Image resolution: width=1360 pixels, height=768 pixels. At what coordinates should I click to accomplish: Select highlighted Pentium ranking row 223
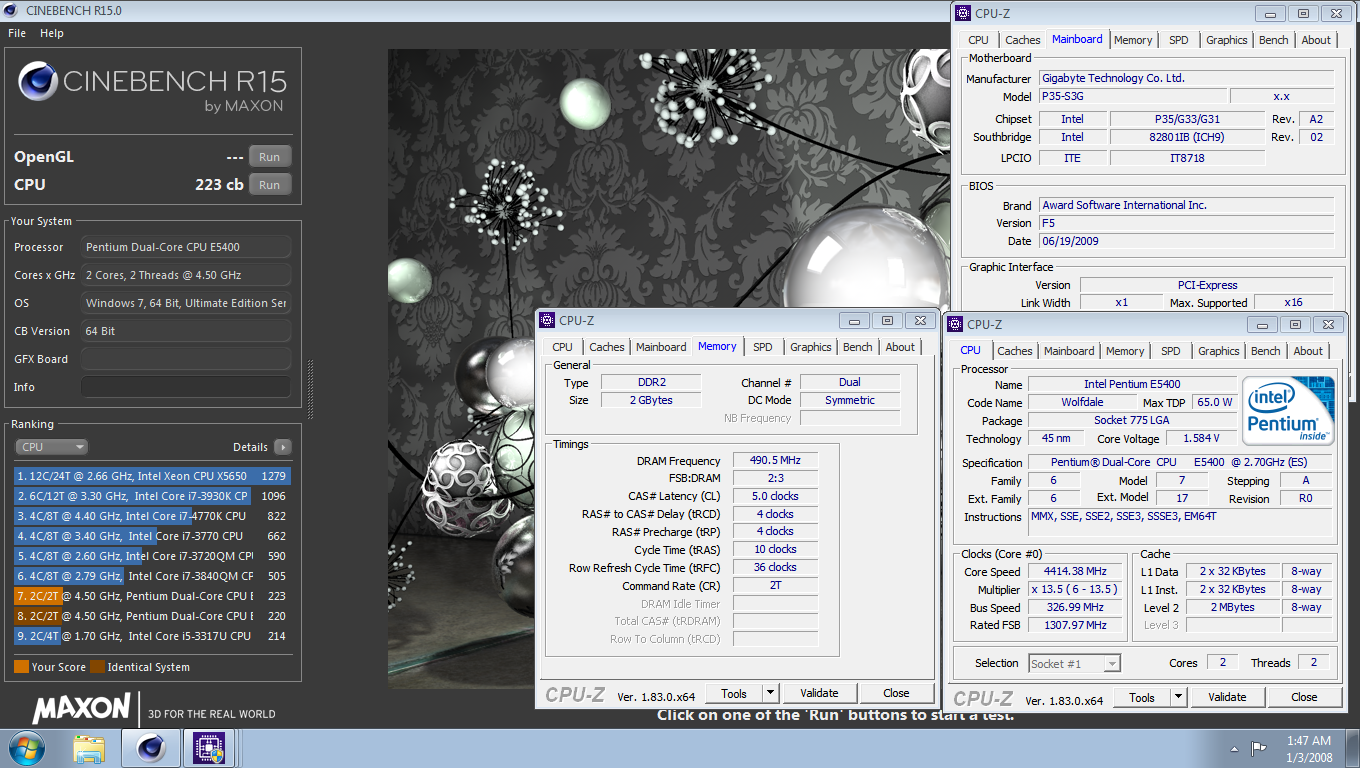pyautogui.click(x=152, y=596)
